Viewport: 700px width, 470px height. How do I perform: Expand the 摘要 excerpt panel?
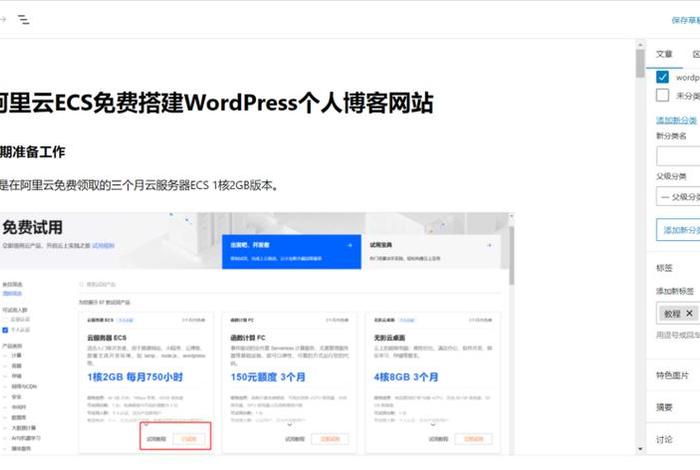[673, 407]
